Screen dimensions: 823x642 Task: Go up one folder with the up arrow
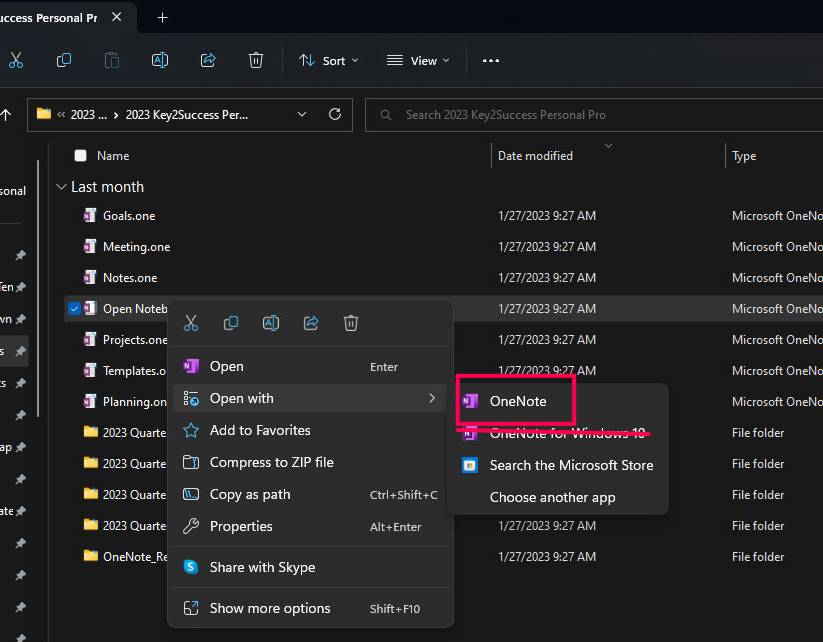coord(6,114)
